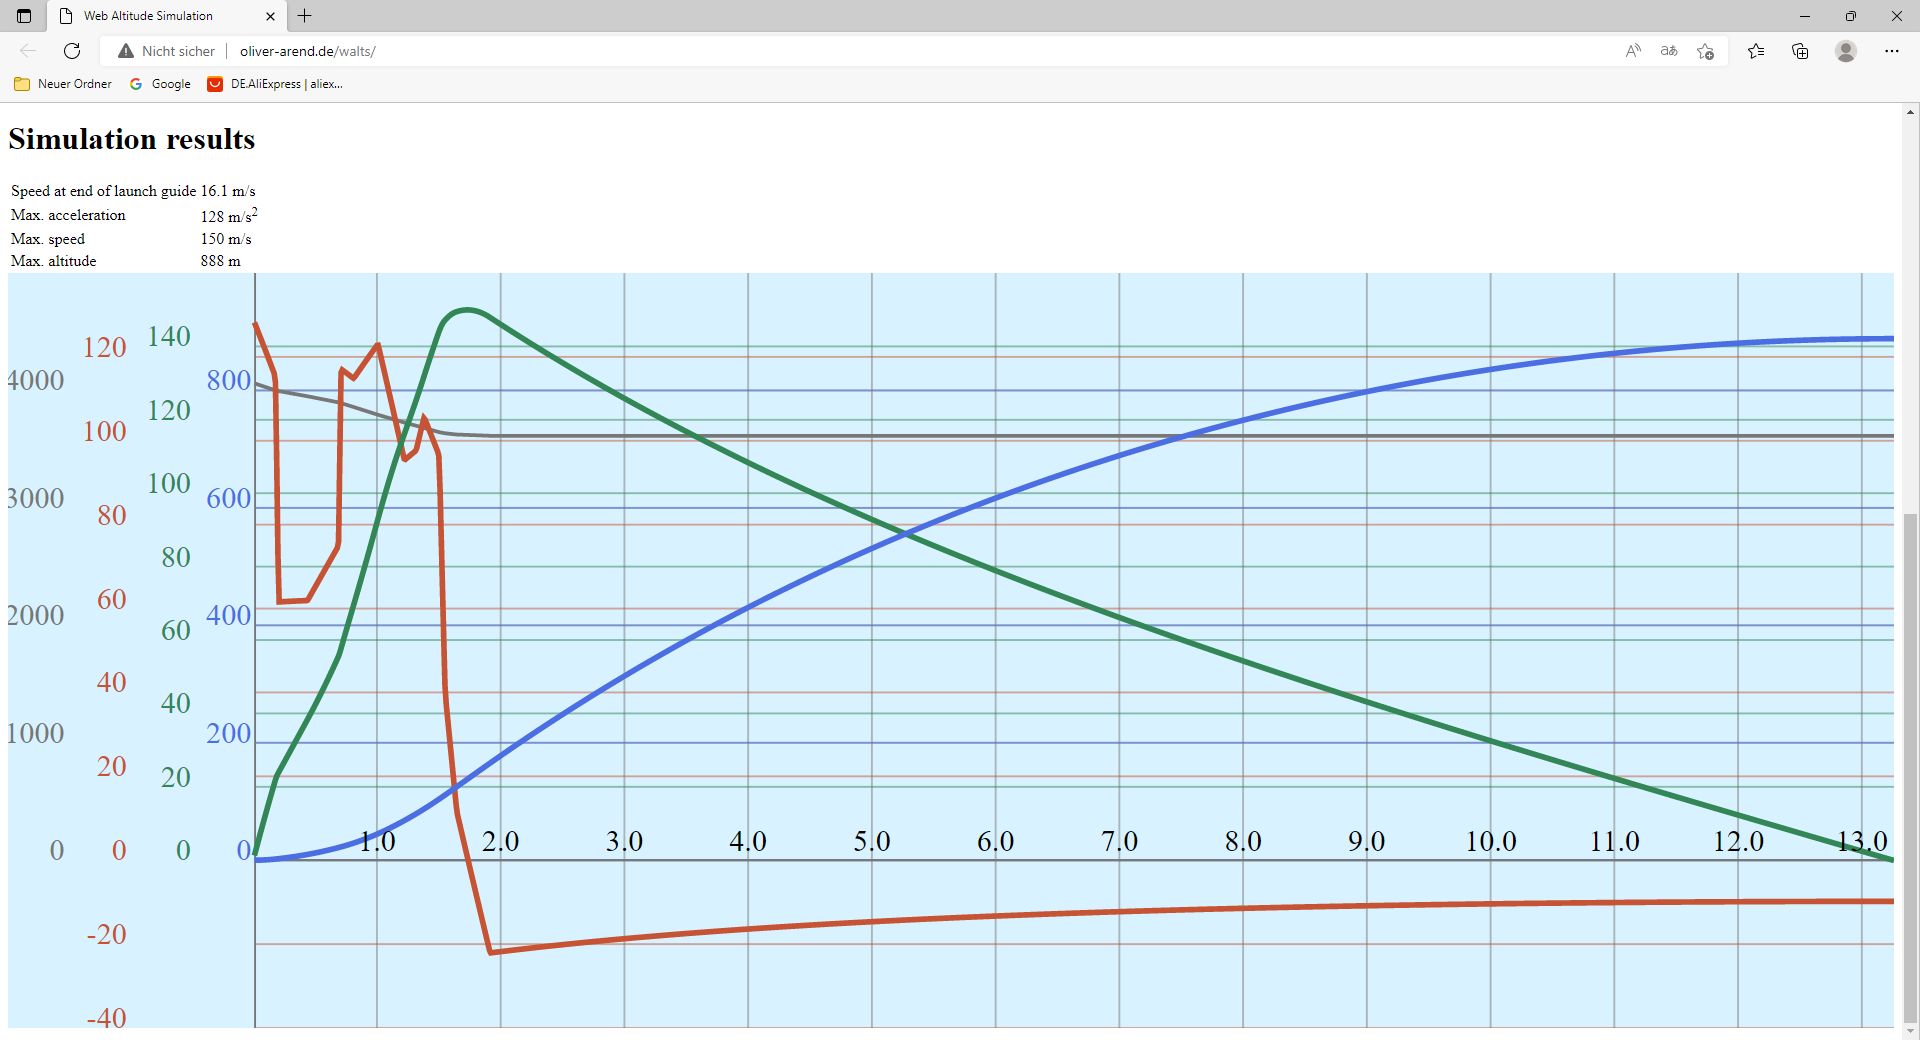Click the 'Nicht sicher' security warning

pyautogui.click(x=166, y=51)
